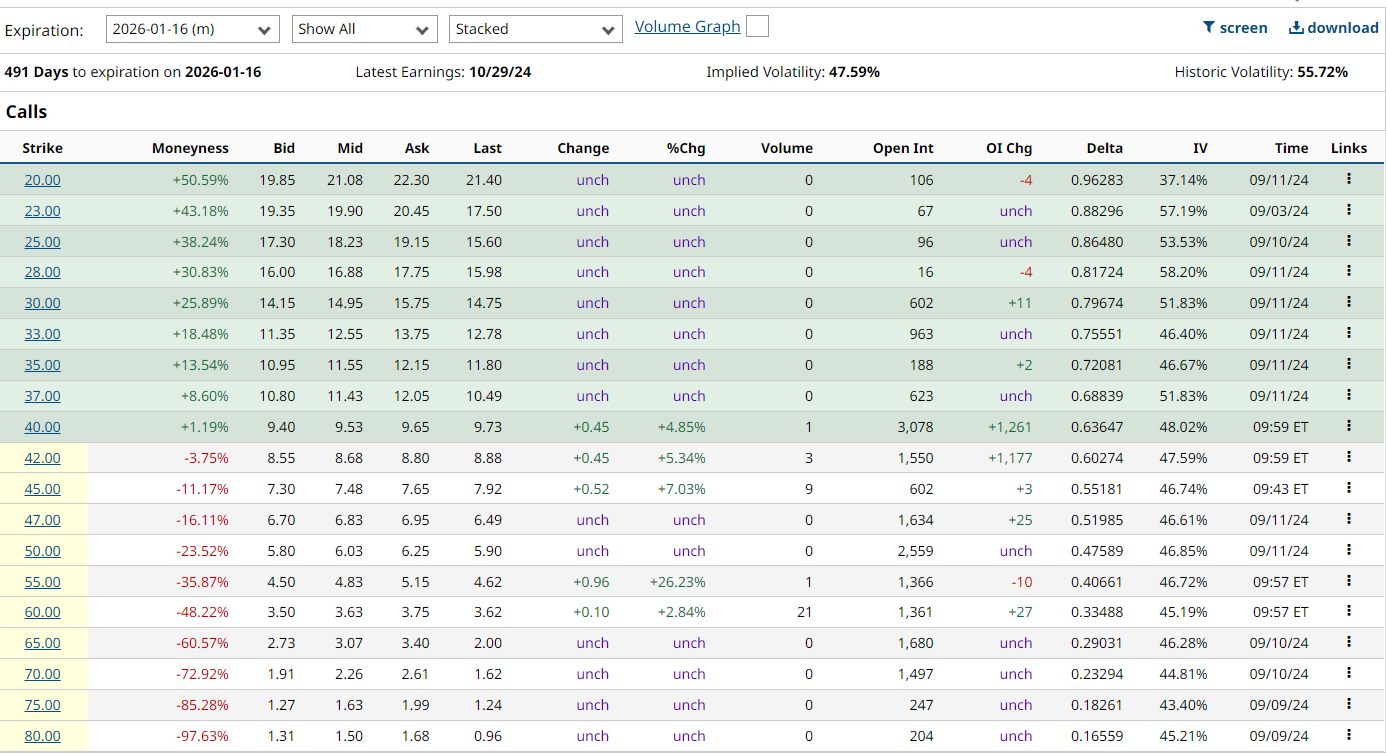Select change value +0.96
The width and height of the screenshot is (1387, 753).
(590, 582)
